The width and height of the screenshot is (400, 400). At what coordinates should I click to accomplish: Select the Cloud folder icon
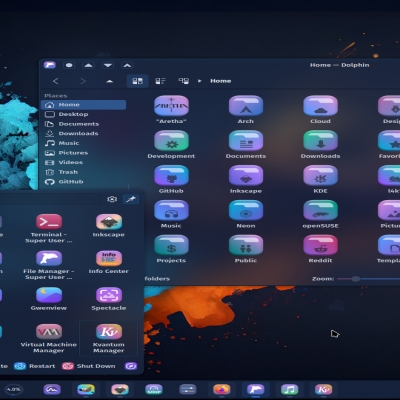320,106
